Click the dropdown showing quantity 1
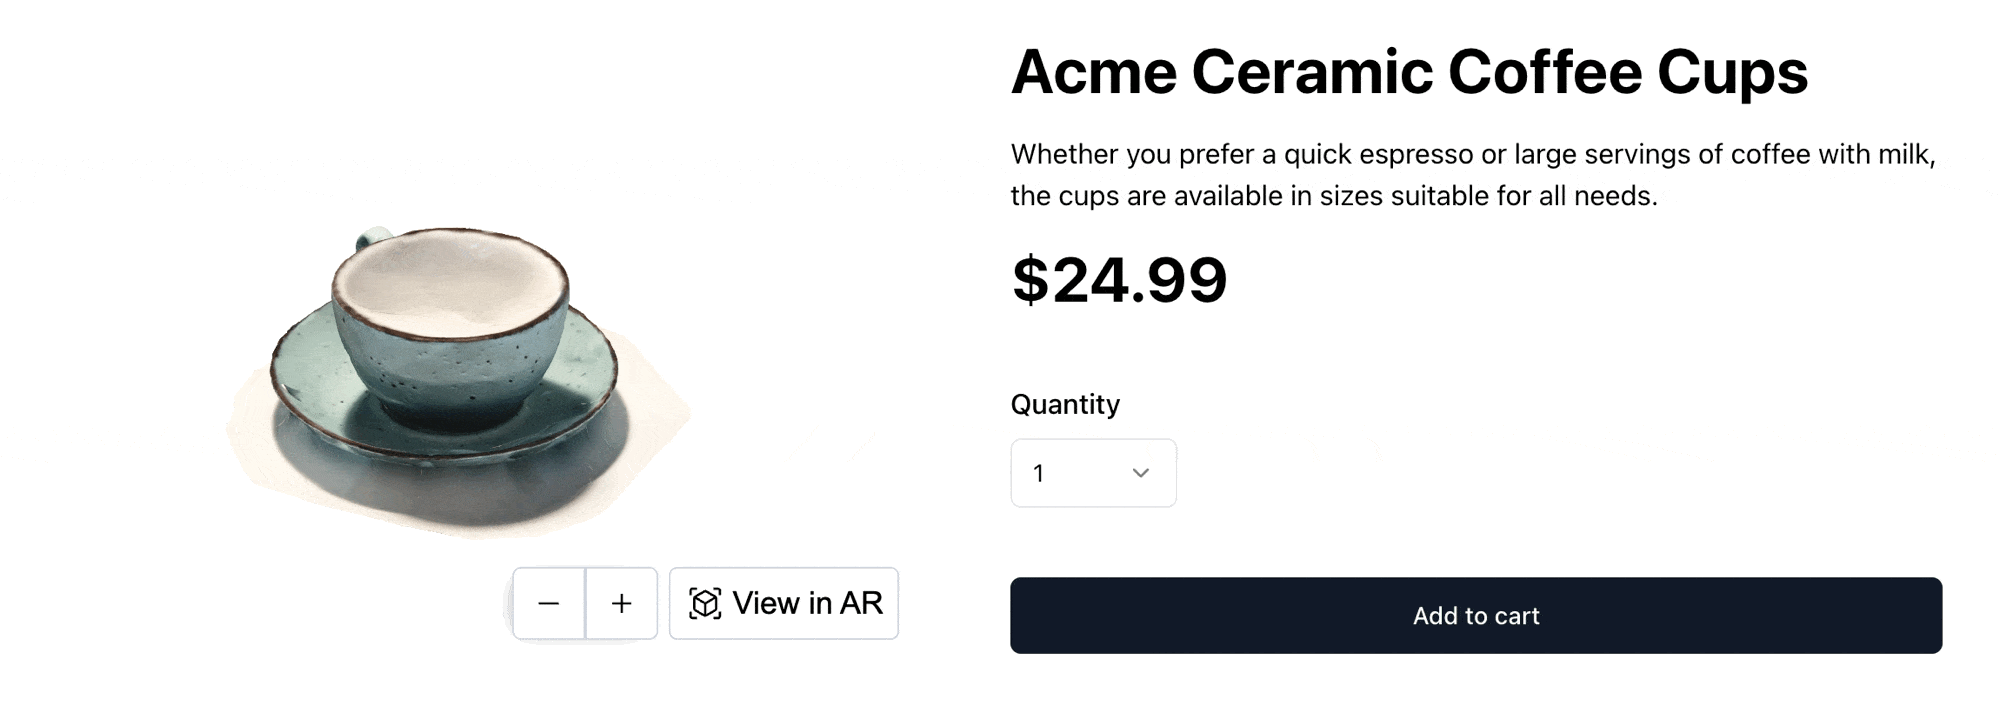2000x713 pixels. point(1093,473)
